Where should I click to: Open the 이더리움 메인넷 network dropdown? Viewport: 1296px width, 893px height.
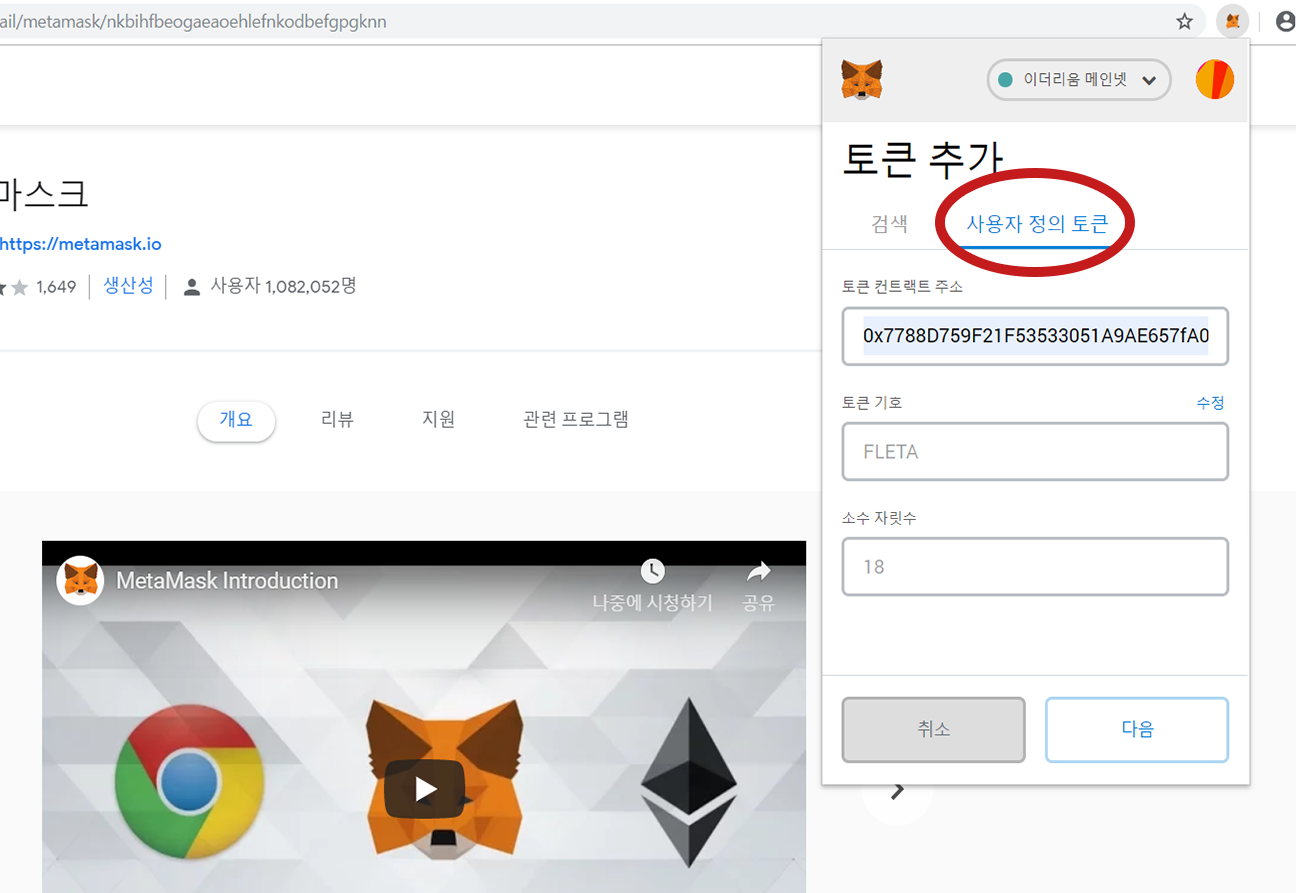1078,80
